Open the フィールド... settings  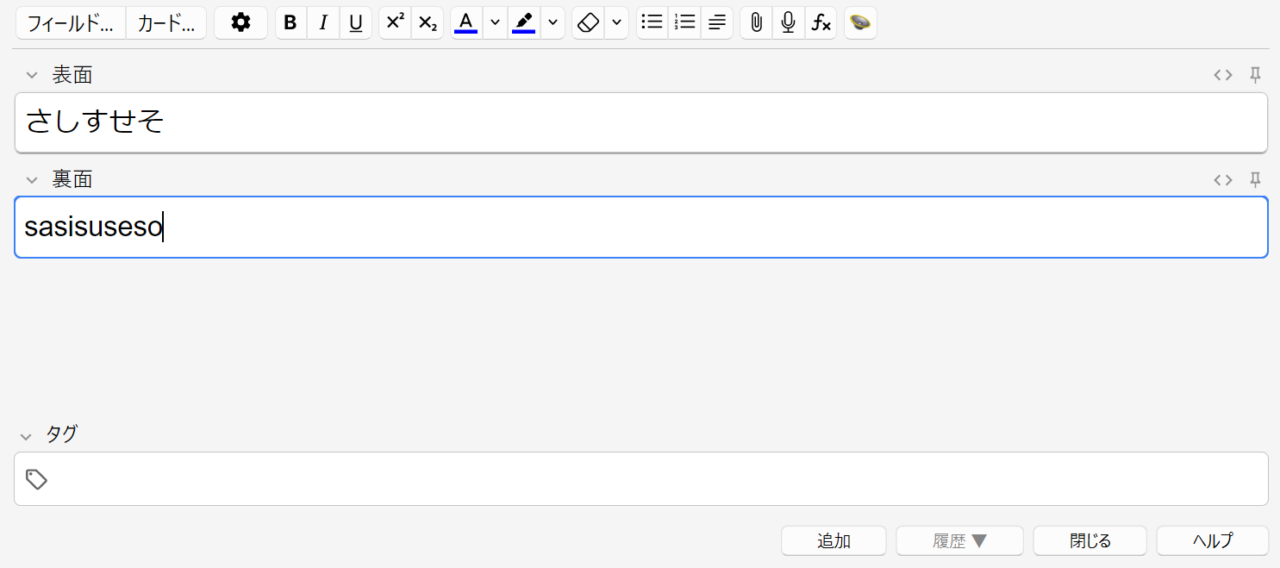tap(70, 23)
